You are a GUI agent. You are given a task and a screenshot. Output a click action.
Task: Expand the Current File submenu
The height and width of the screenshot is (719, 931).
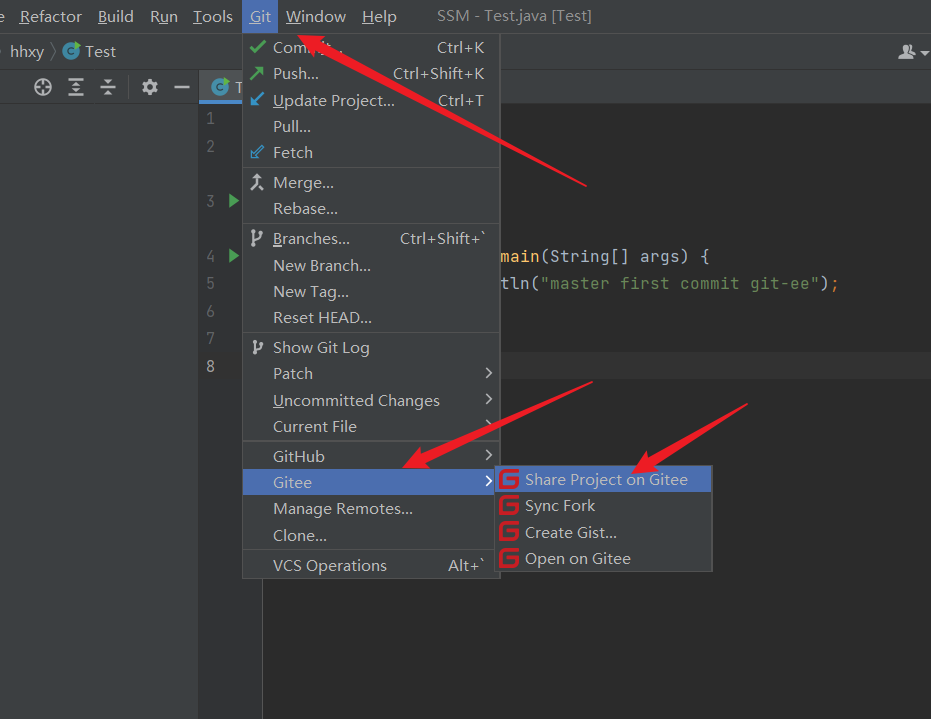(371, 426)
